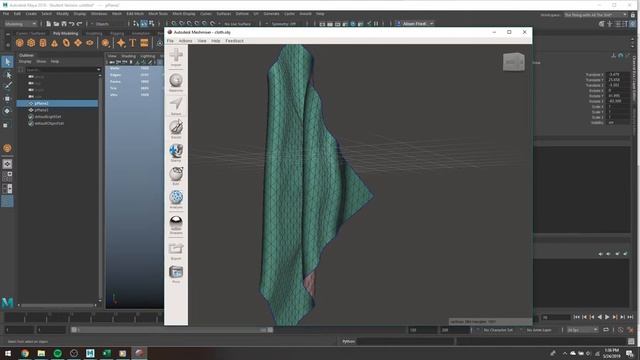The image size is (640, 360).
Task: Open the Outliner search filter dropdown arrow
Action: pyautogui.click(x=98, y=70)
